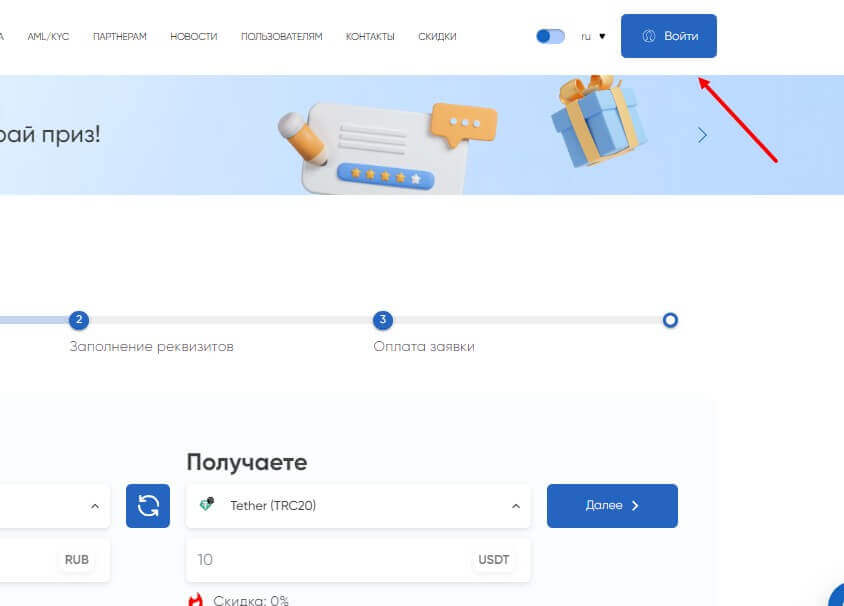Toggle the dark theme switch
Image resolution: width=844 pixels, height=606 pixels.
click(x=550, y=36)
